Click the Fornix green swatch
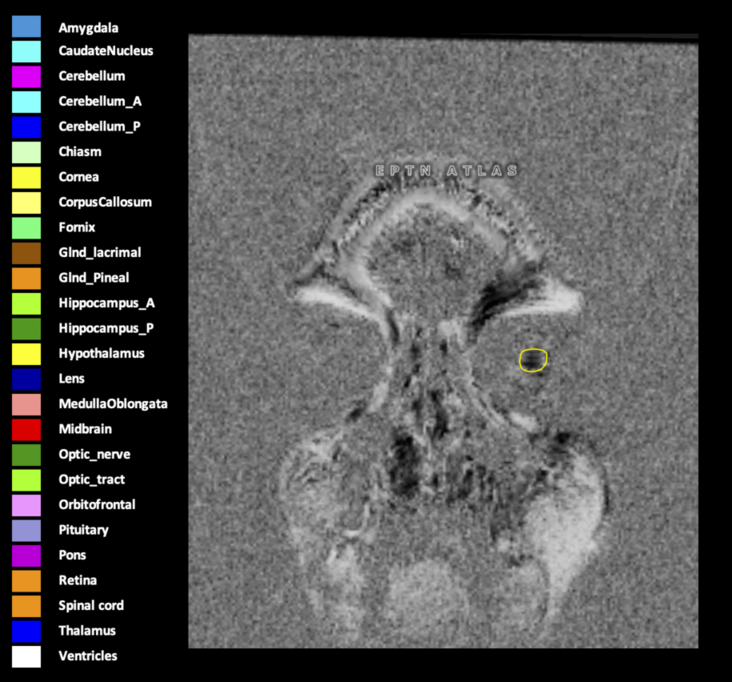Viewport: 732px width, 682px height. pyautogui.click(x=26, y=228)
